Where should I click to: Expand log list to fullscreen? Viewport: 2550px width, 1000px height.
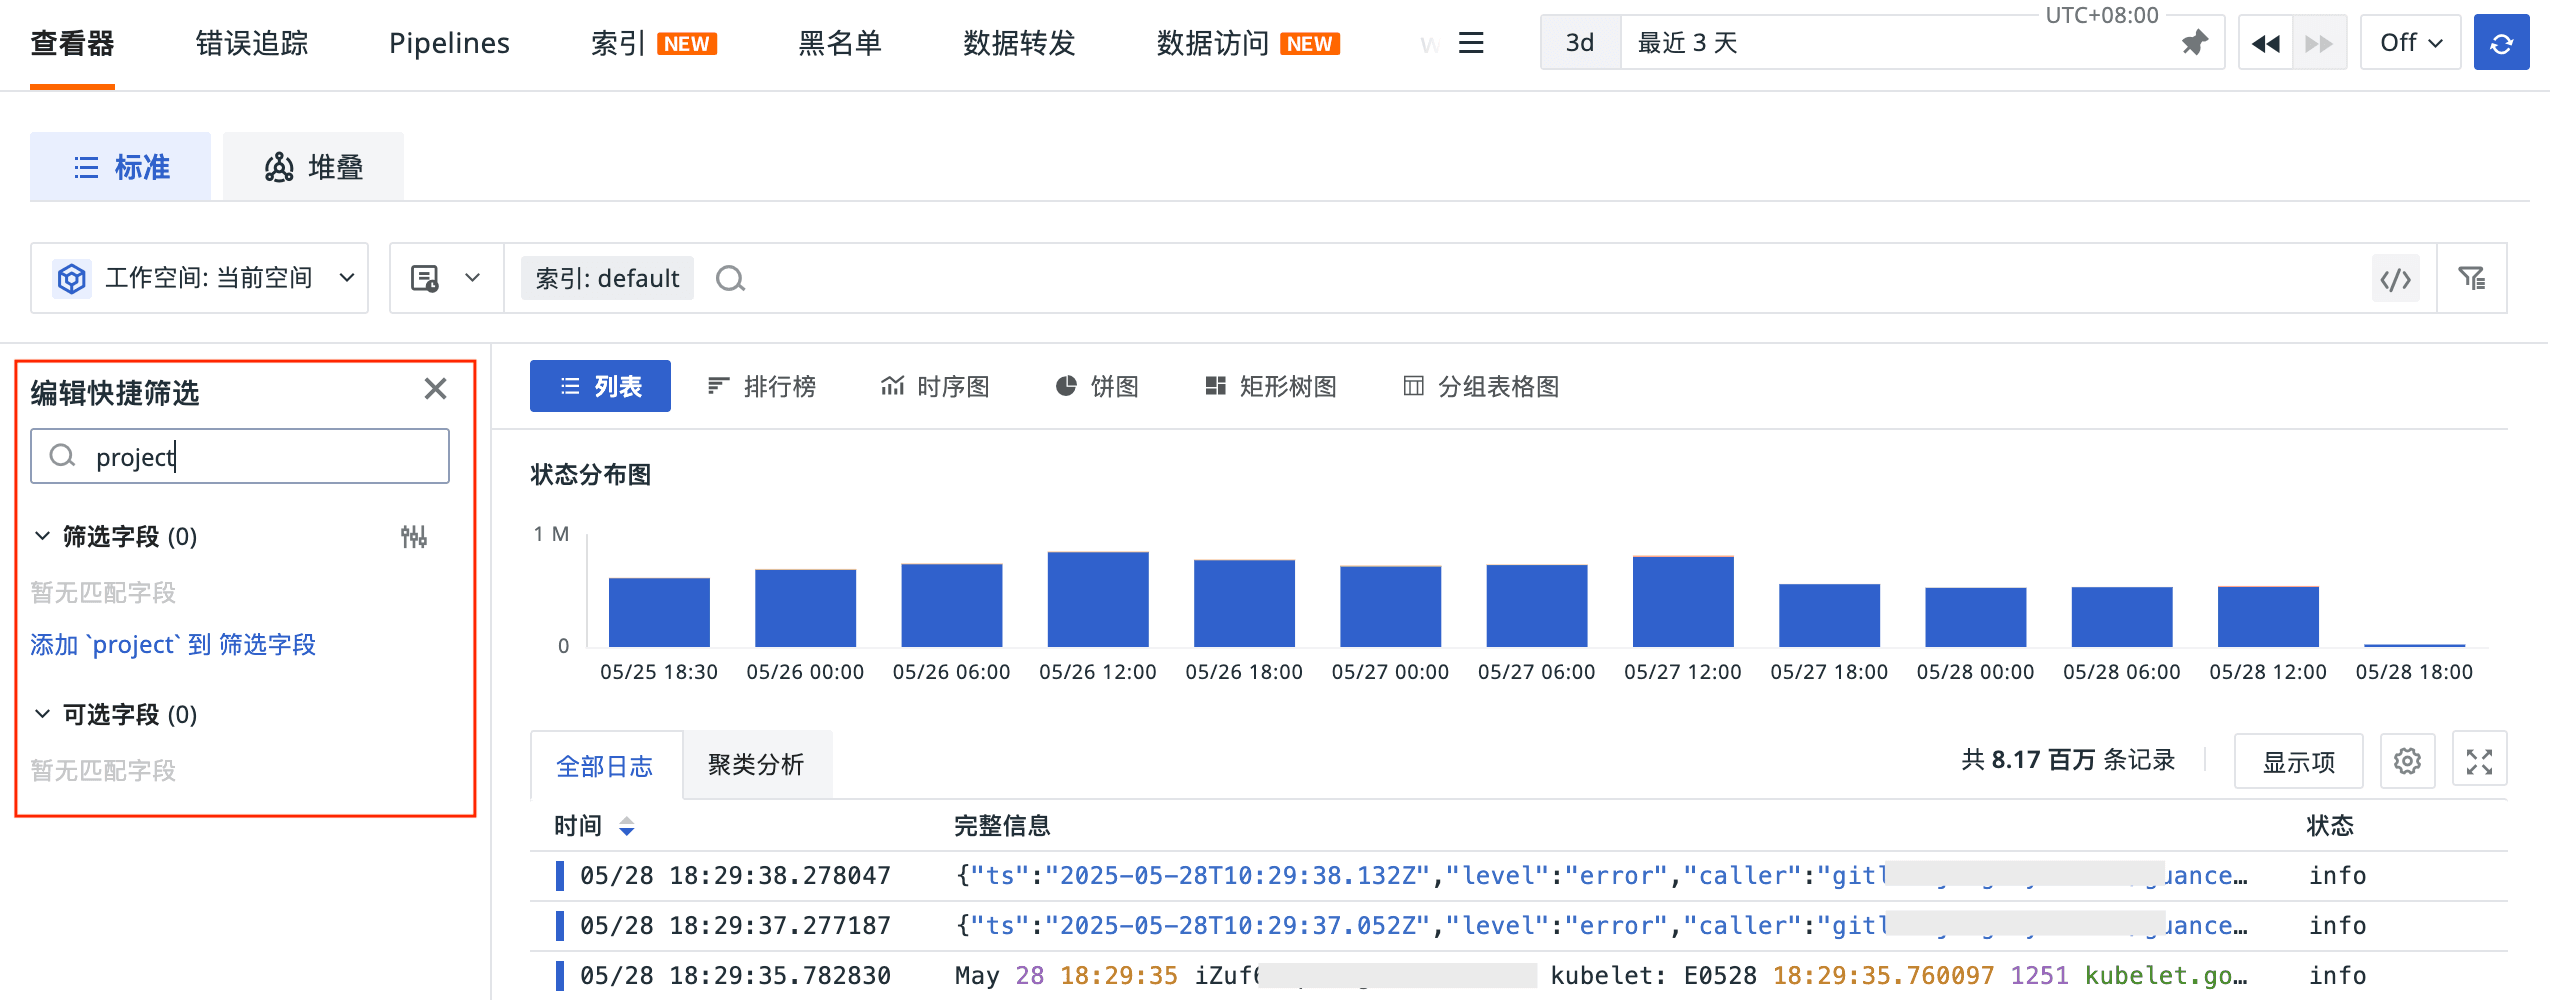click(2479, 762)
